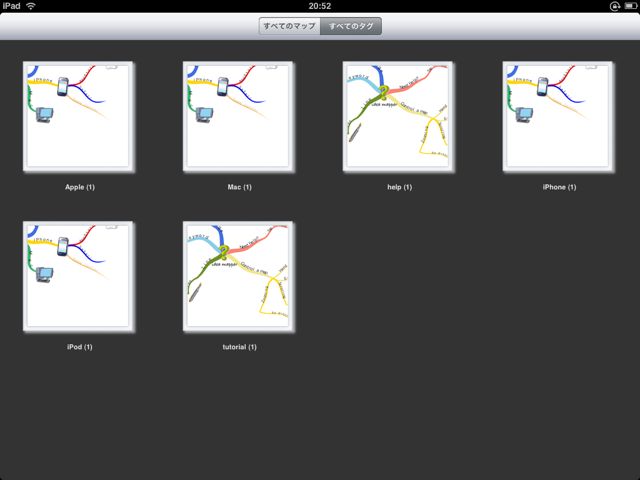
Task: Click the "iPhone (1)" label
Action: click(x=559, y=187)
